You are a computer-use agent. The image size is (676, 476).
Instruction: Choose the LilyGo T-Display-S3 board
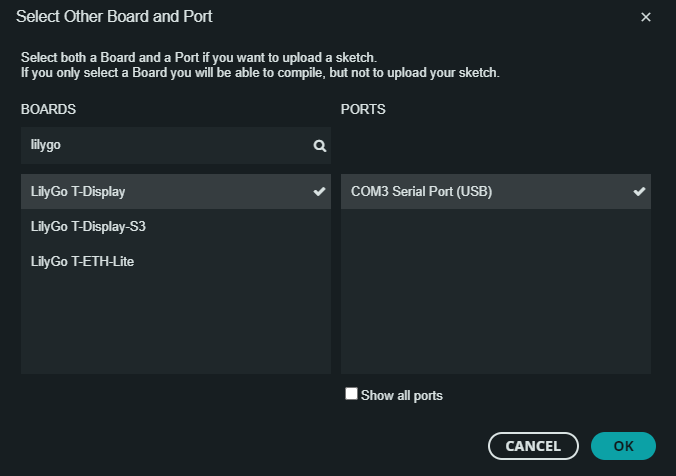coord(176,226)
